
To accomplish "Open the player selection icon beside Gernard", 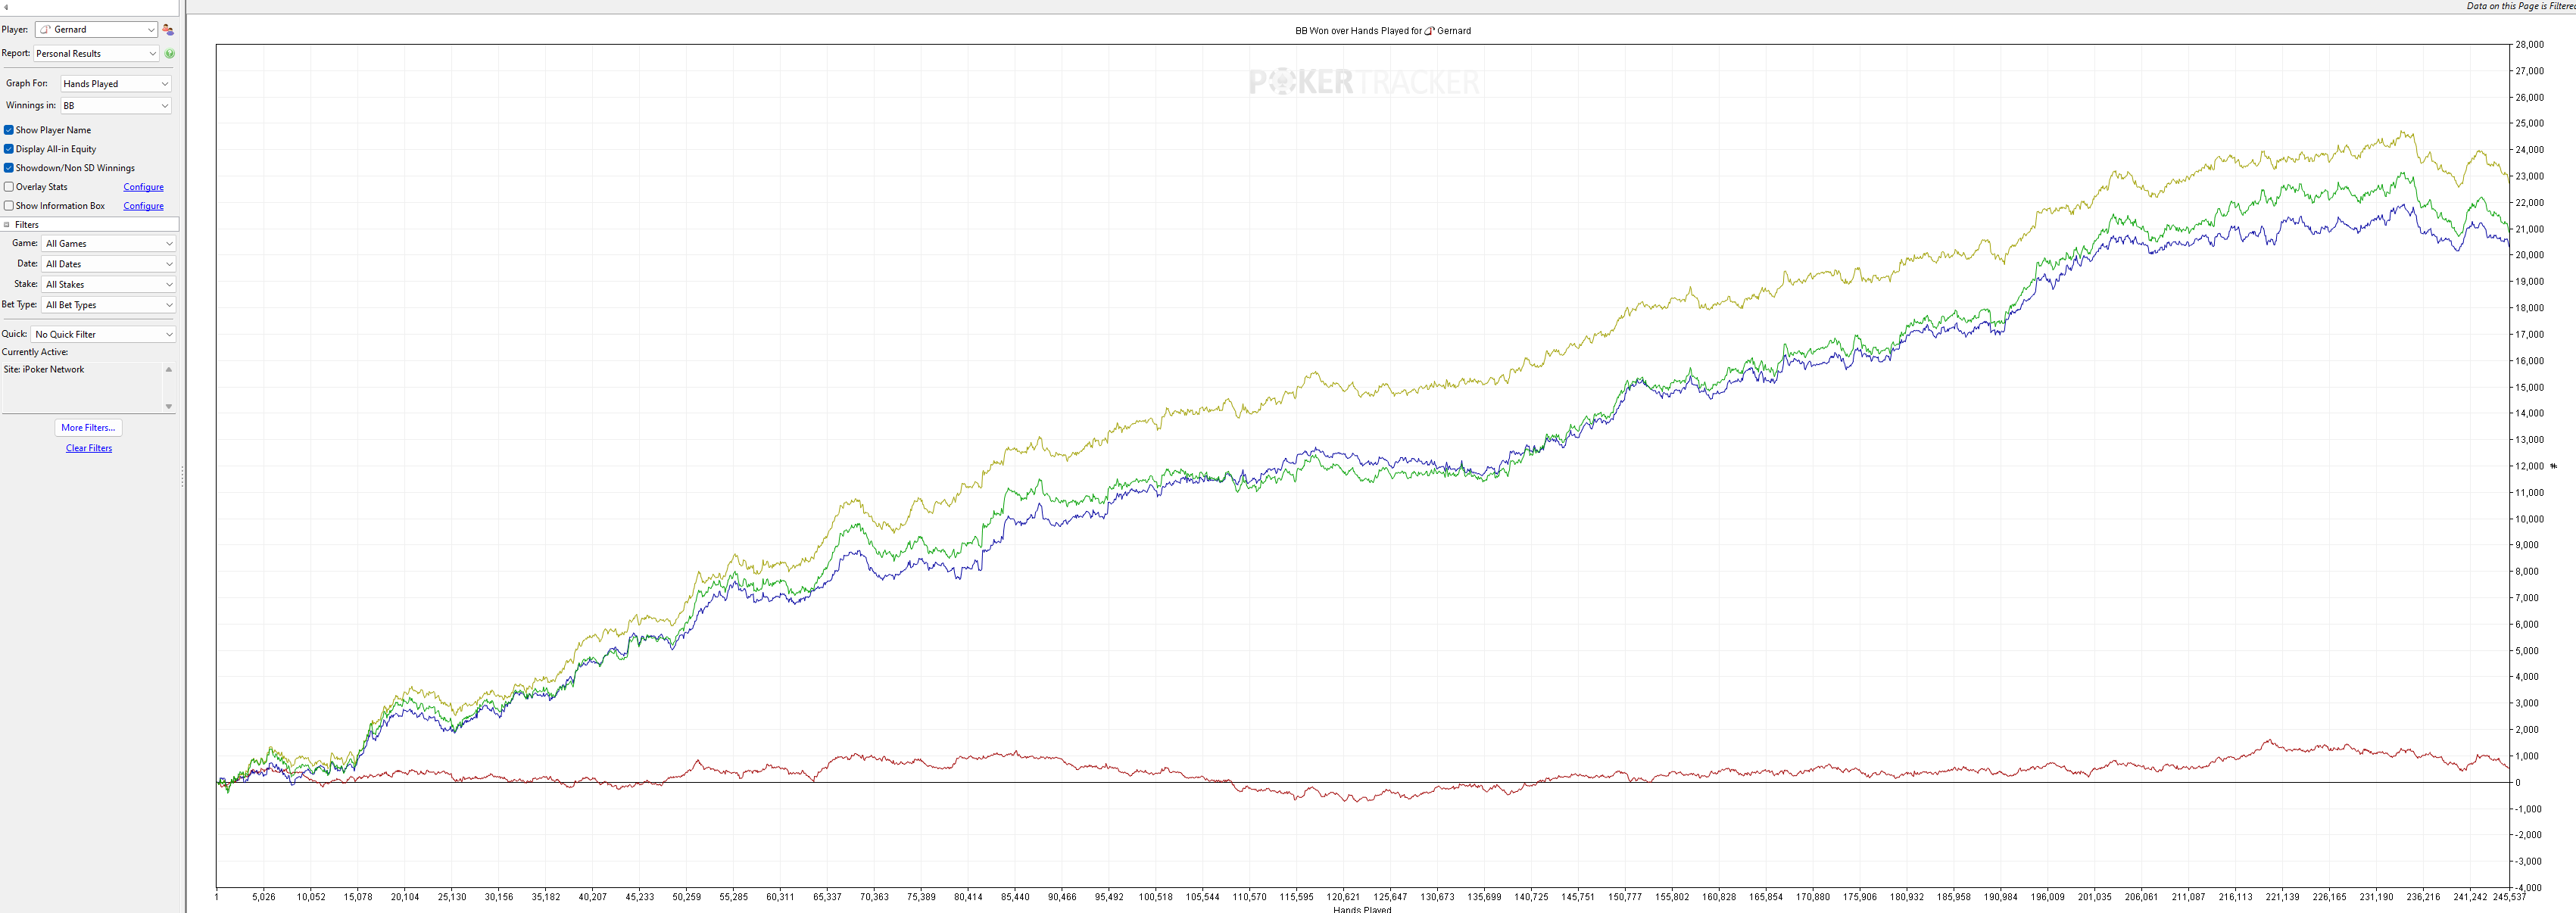I will coord(168,30).
